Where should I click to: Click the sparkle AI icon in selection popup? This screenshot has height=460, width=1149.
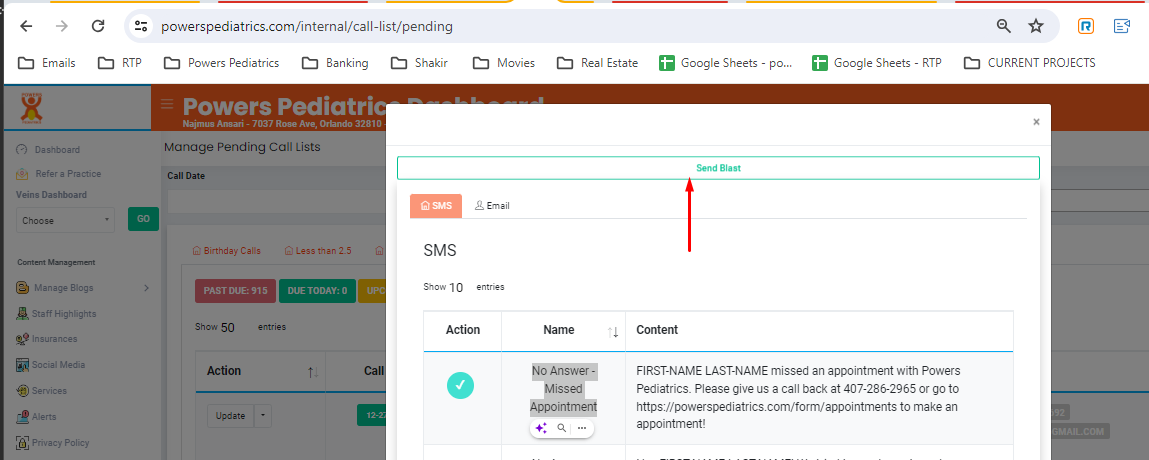click(x=541, y=428)
